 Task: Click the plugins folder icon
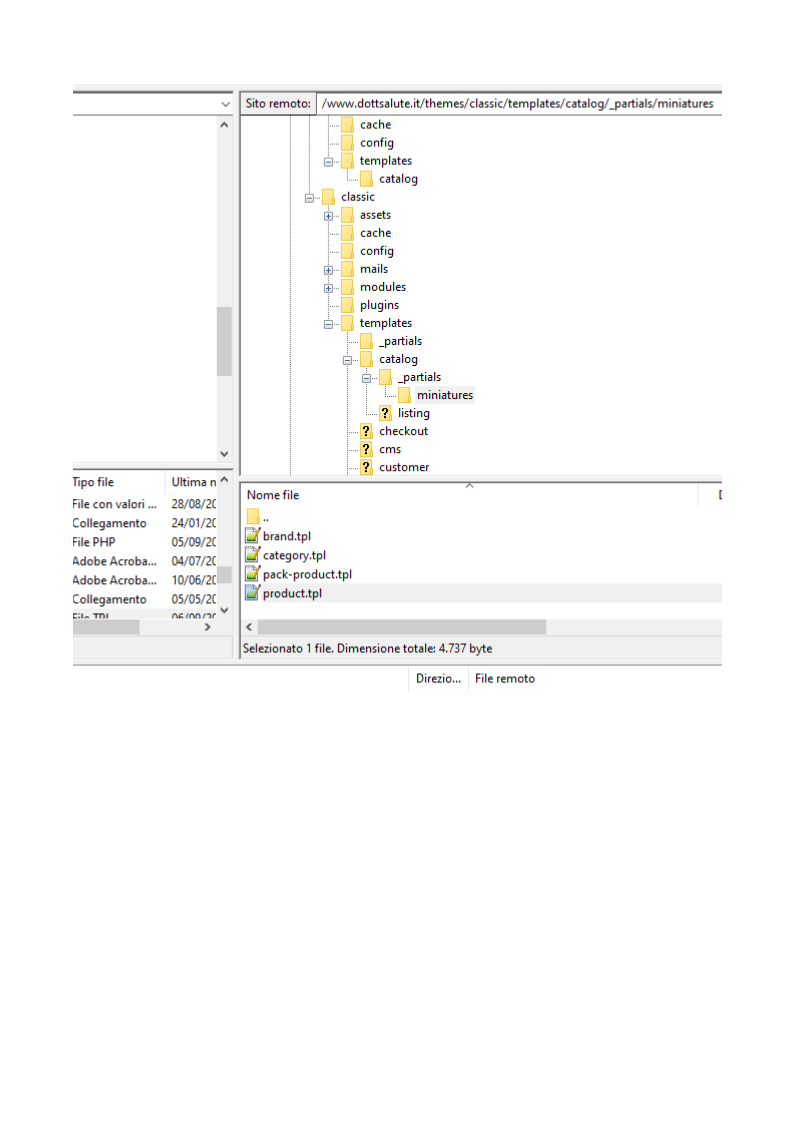tap(348, 305)
